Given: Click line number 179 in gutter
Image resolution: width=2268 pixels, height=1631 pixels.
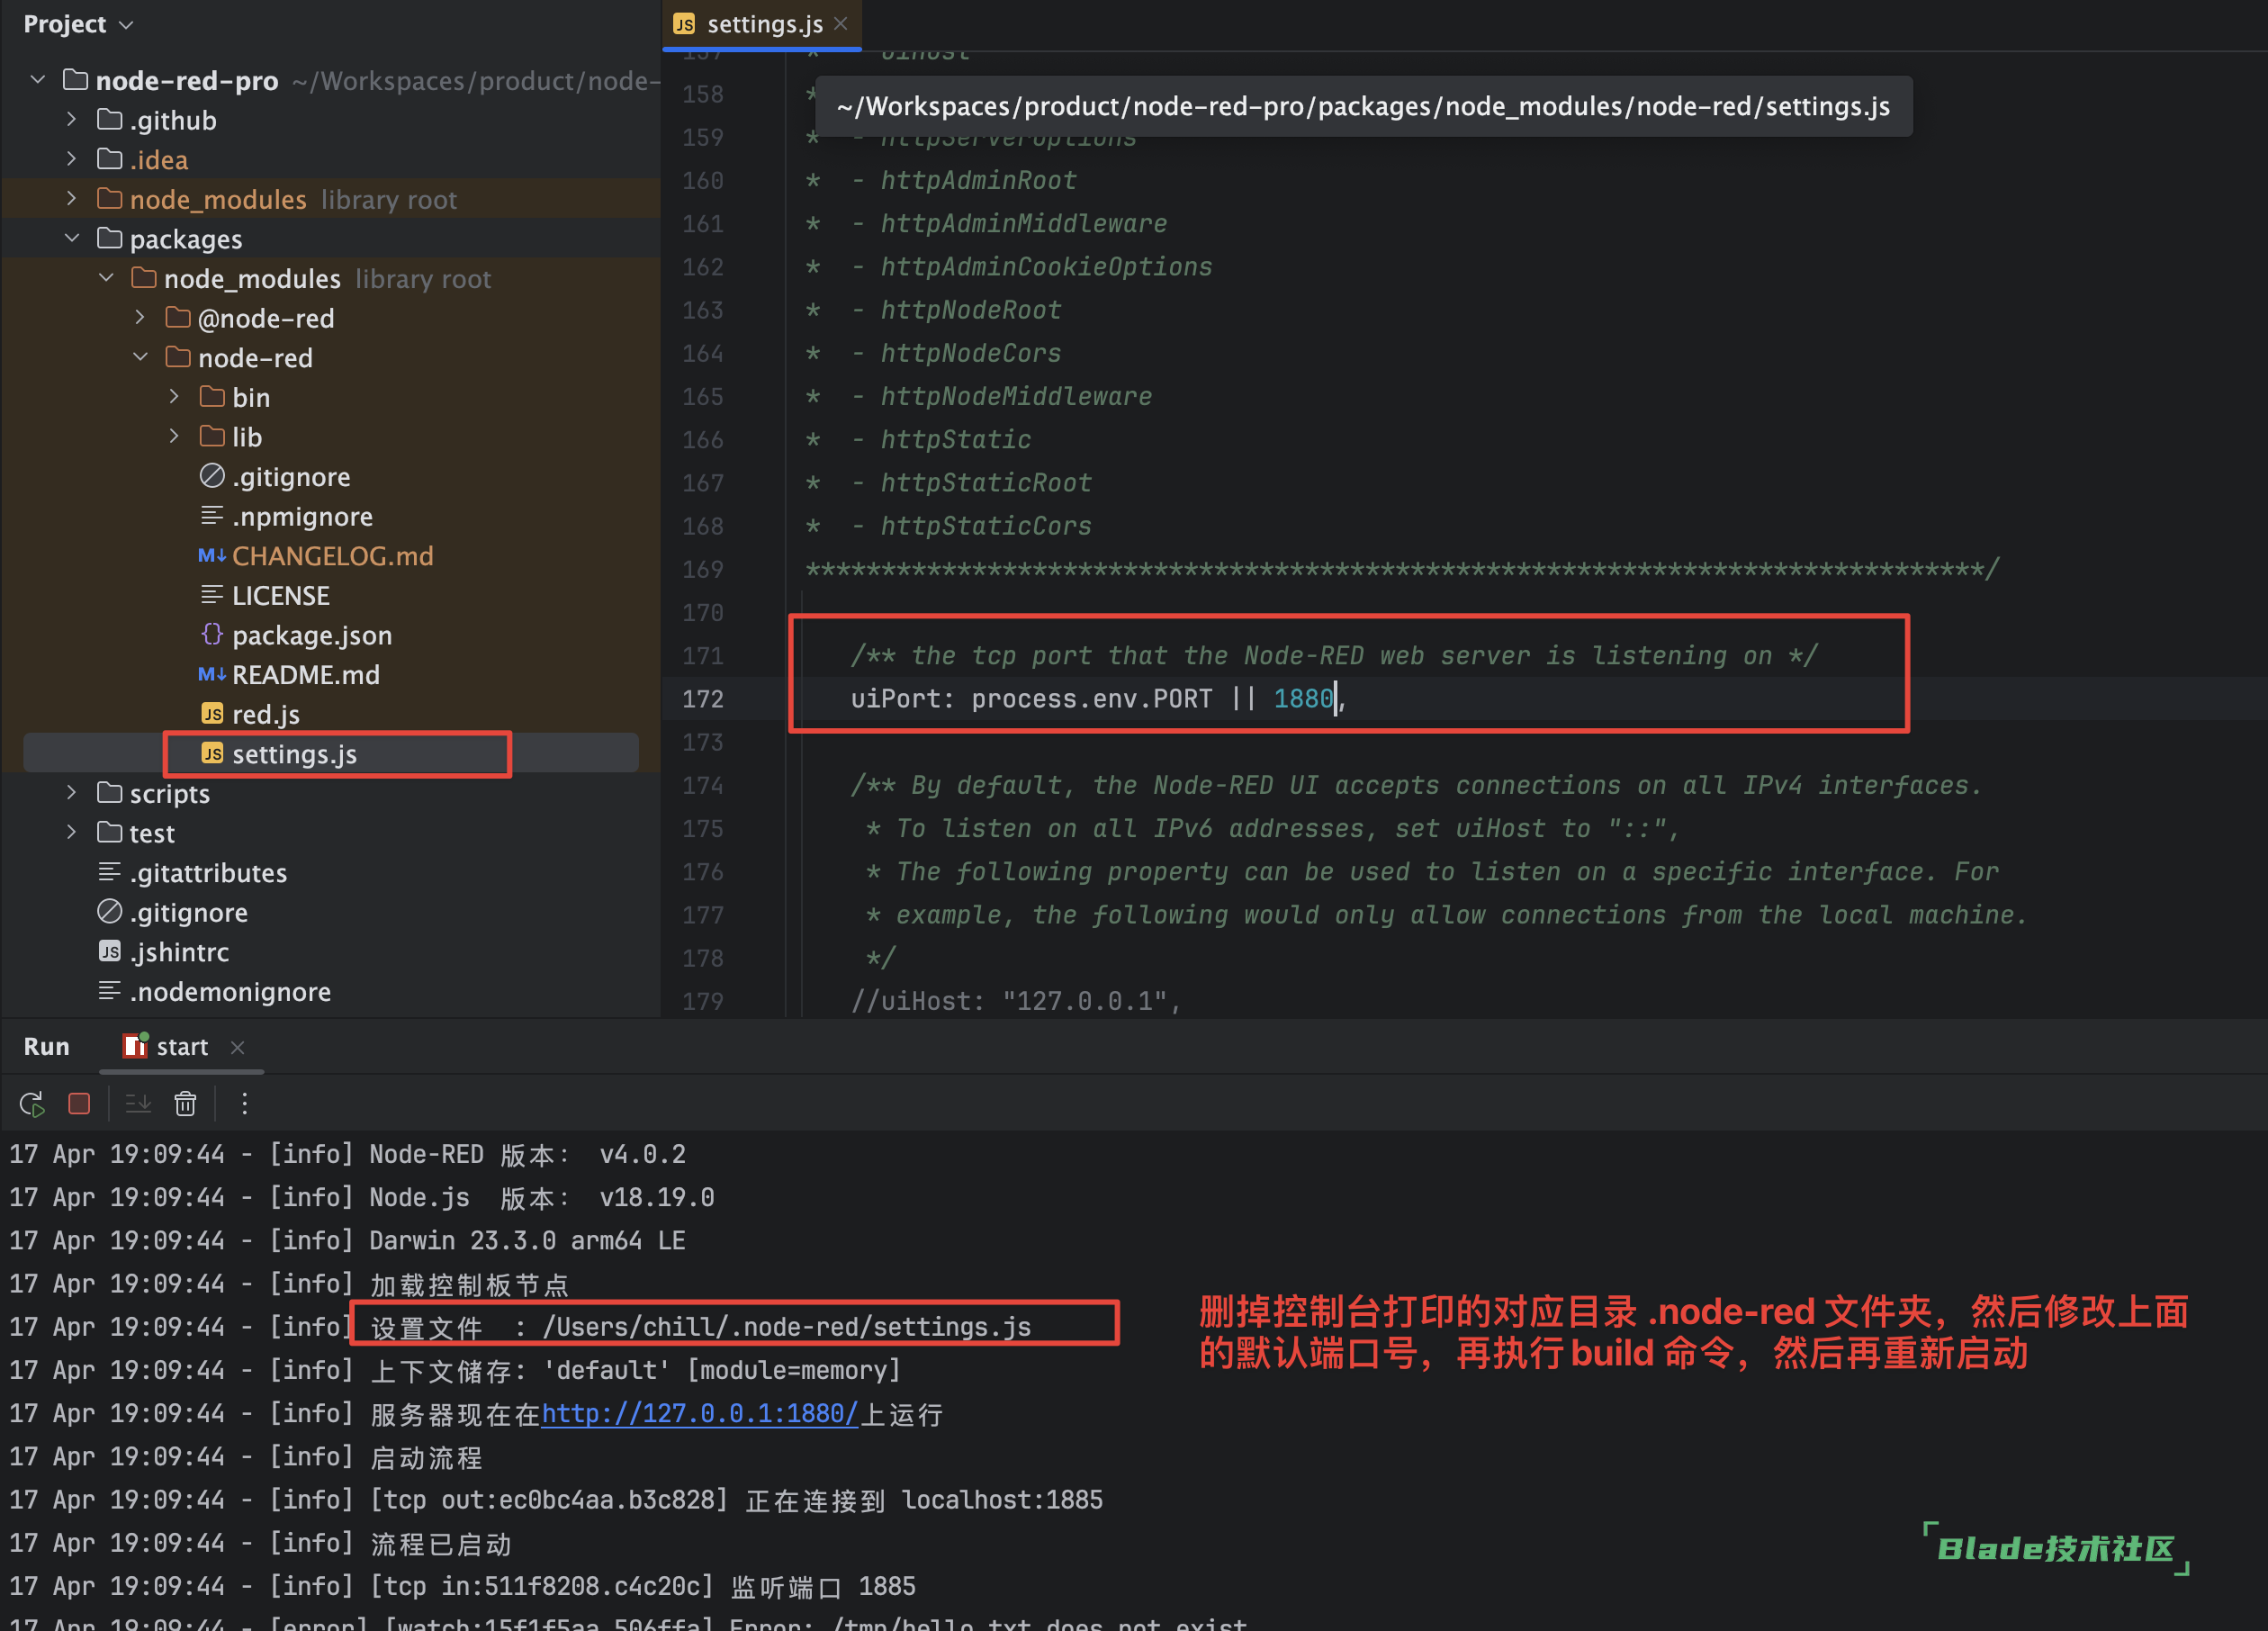Looking at the screenshot, I should pyautogui.click(x=703, y=1001).
